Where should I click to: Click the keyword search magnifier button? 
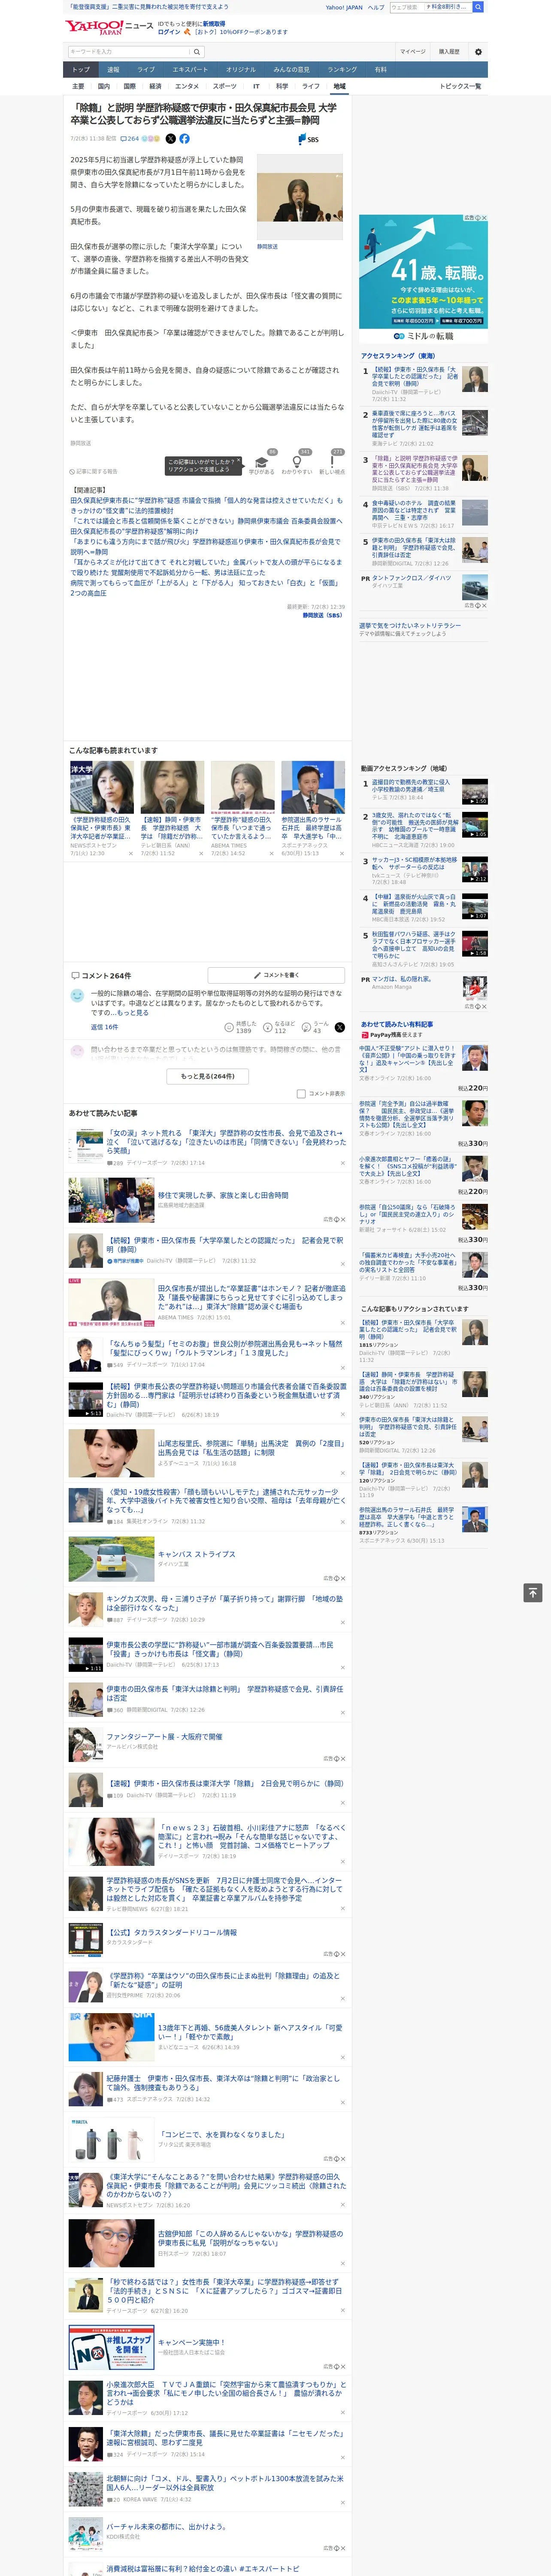coord(197,51)
